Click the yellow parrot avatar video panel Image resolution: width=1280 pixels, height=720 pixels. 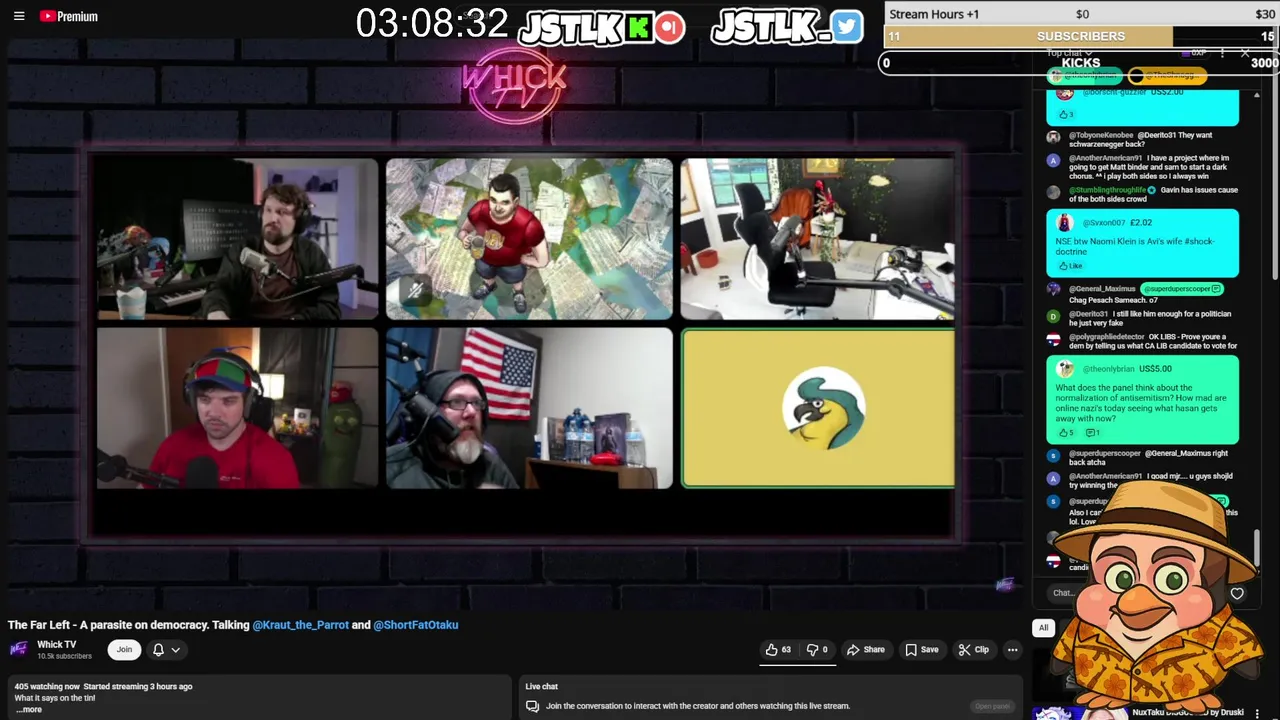tap(818, 409)
